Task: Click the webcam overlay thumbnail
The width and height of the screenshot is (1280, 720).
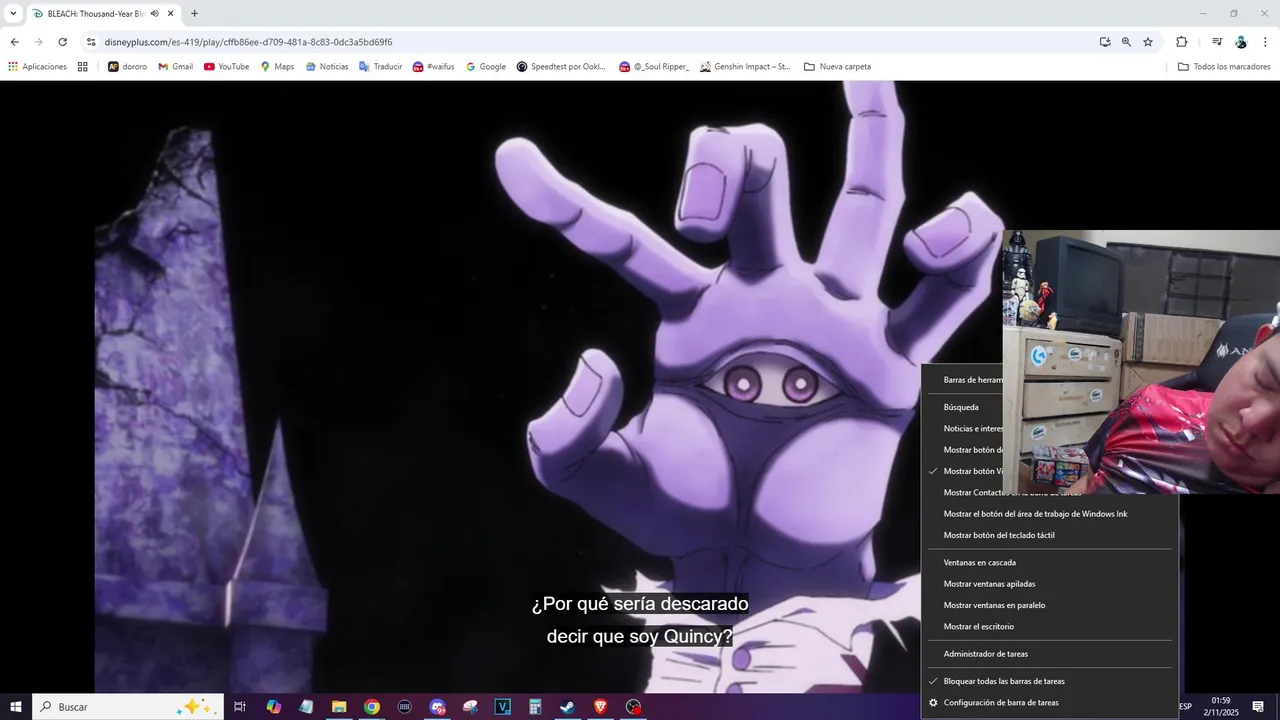Action: [1141, 362]
